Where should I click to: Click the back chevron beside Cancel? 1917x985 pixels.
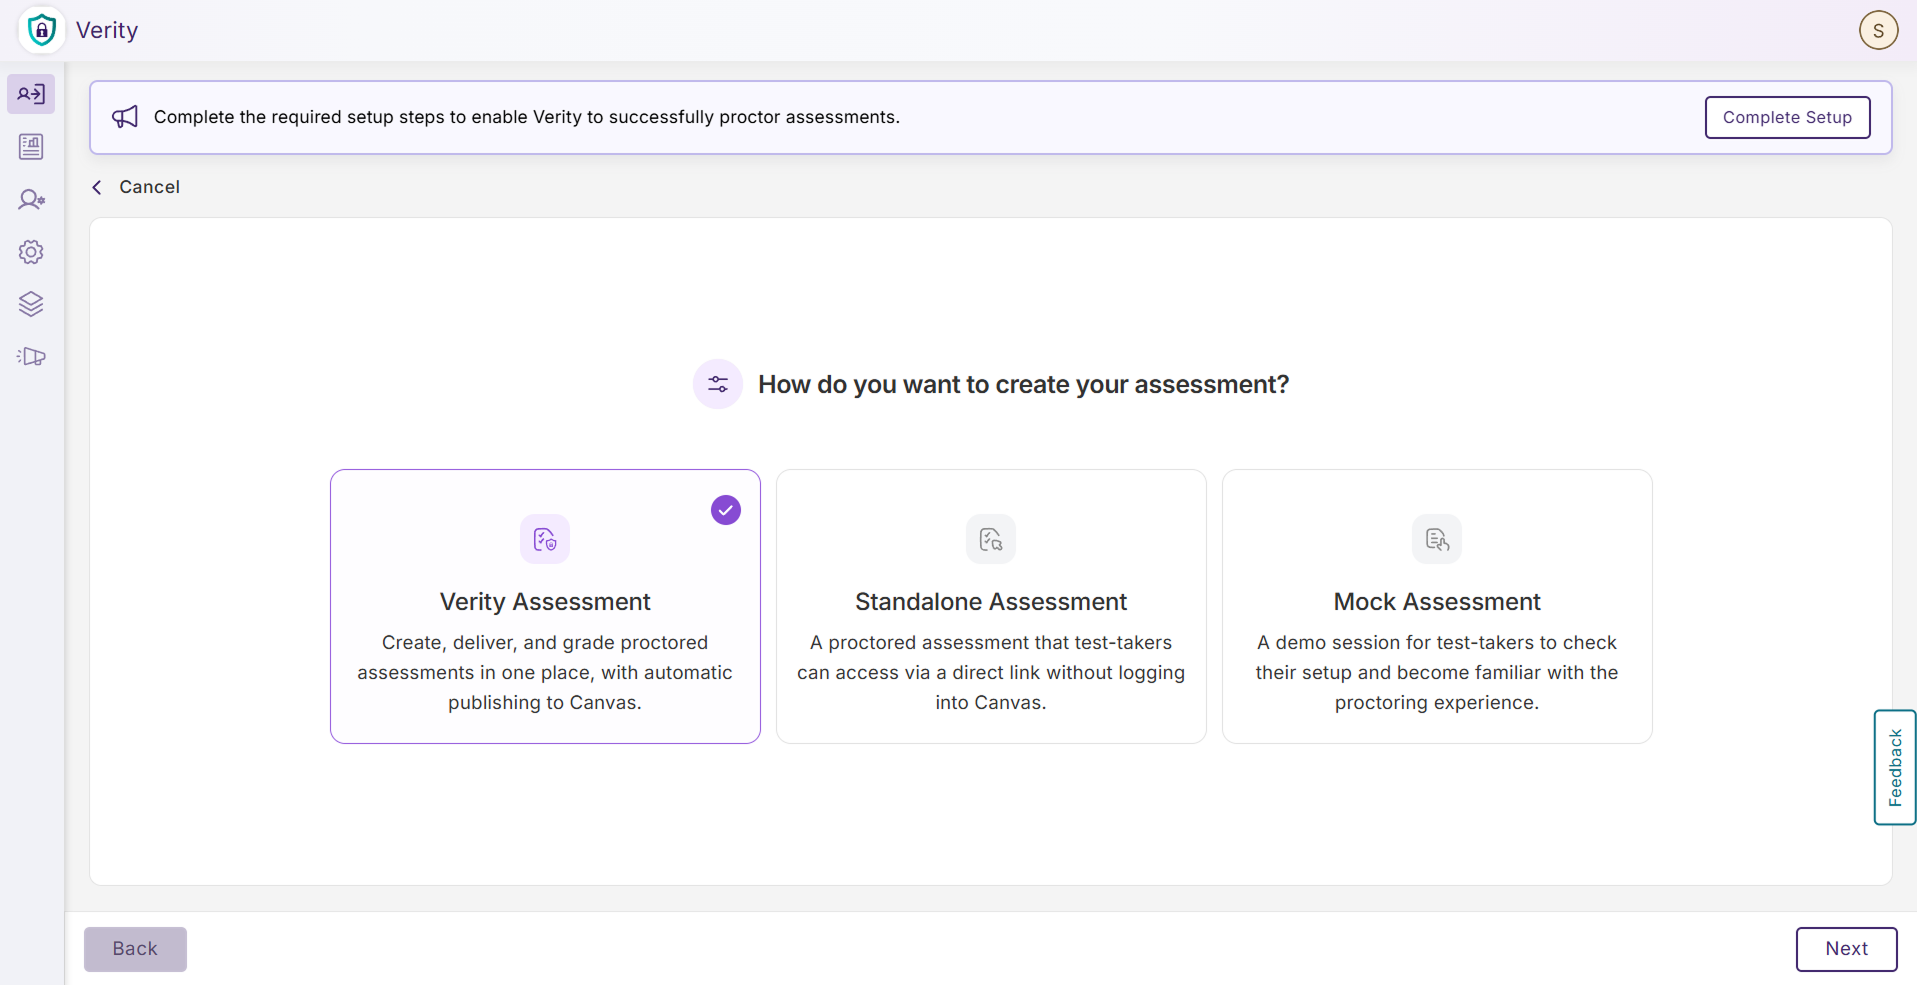click(97, 187)
